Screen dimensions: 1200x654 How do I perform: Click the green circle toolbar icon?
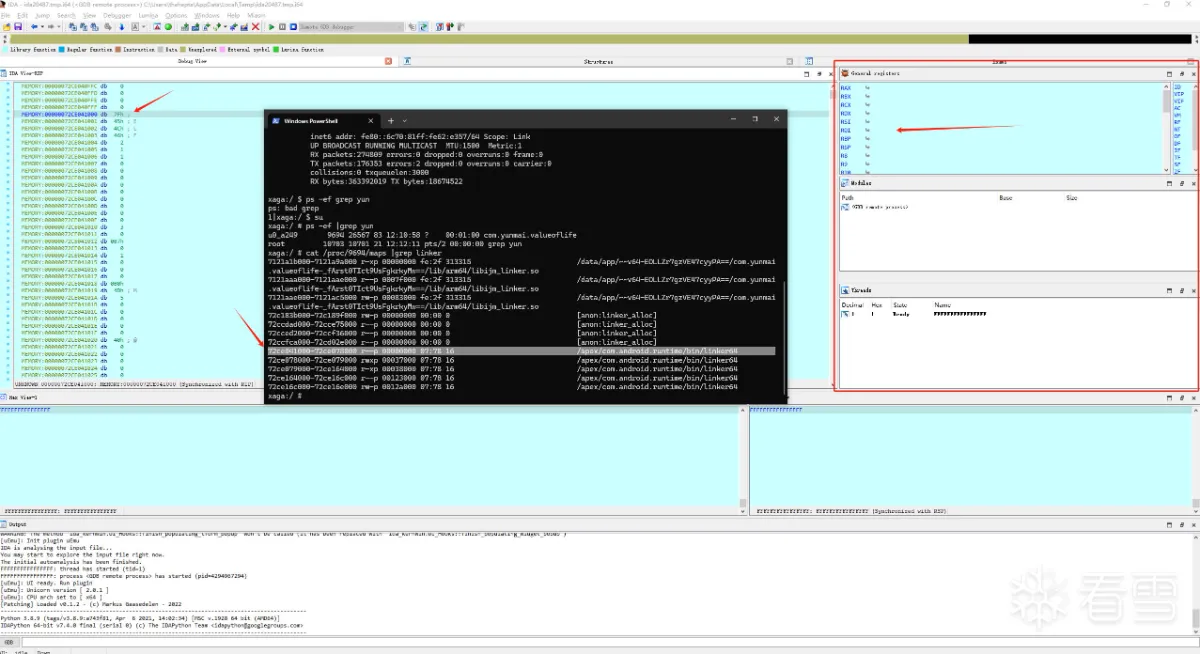point(168,27)
